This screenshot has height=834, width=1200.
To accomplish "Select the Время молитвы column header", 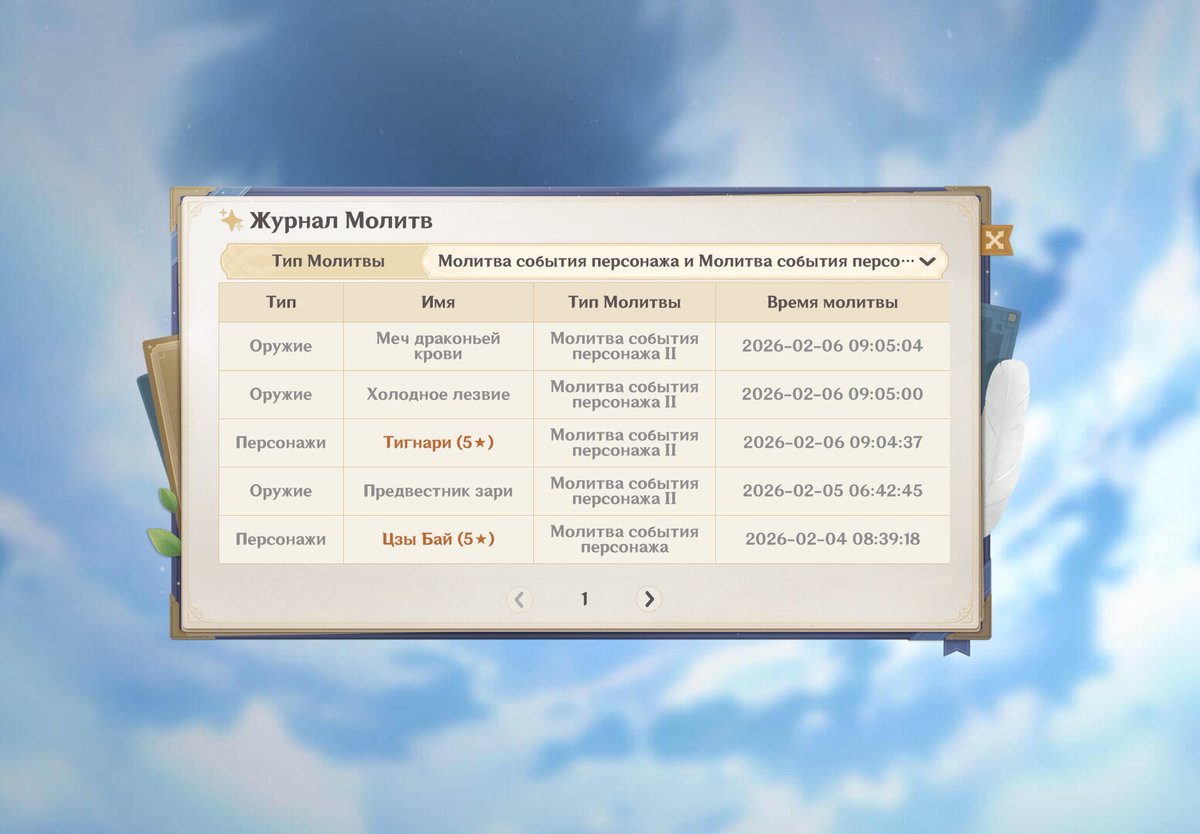I will (832, 302).
